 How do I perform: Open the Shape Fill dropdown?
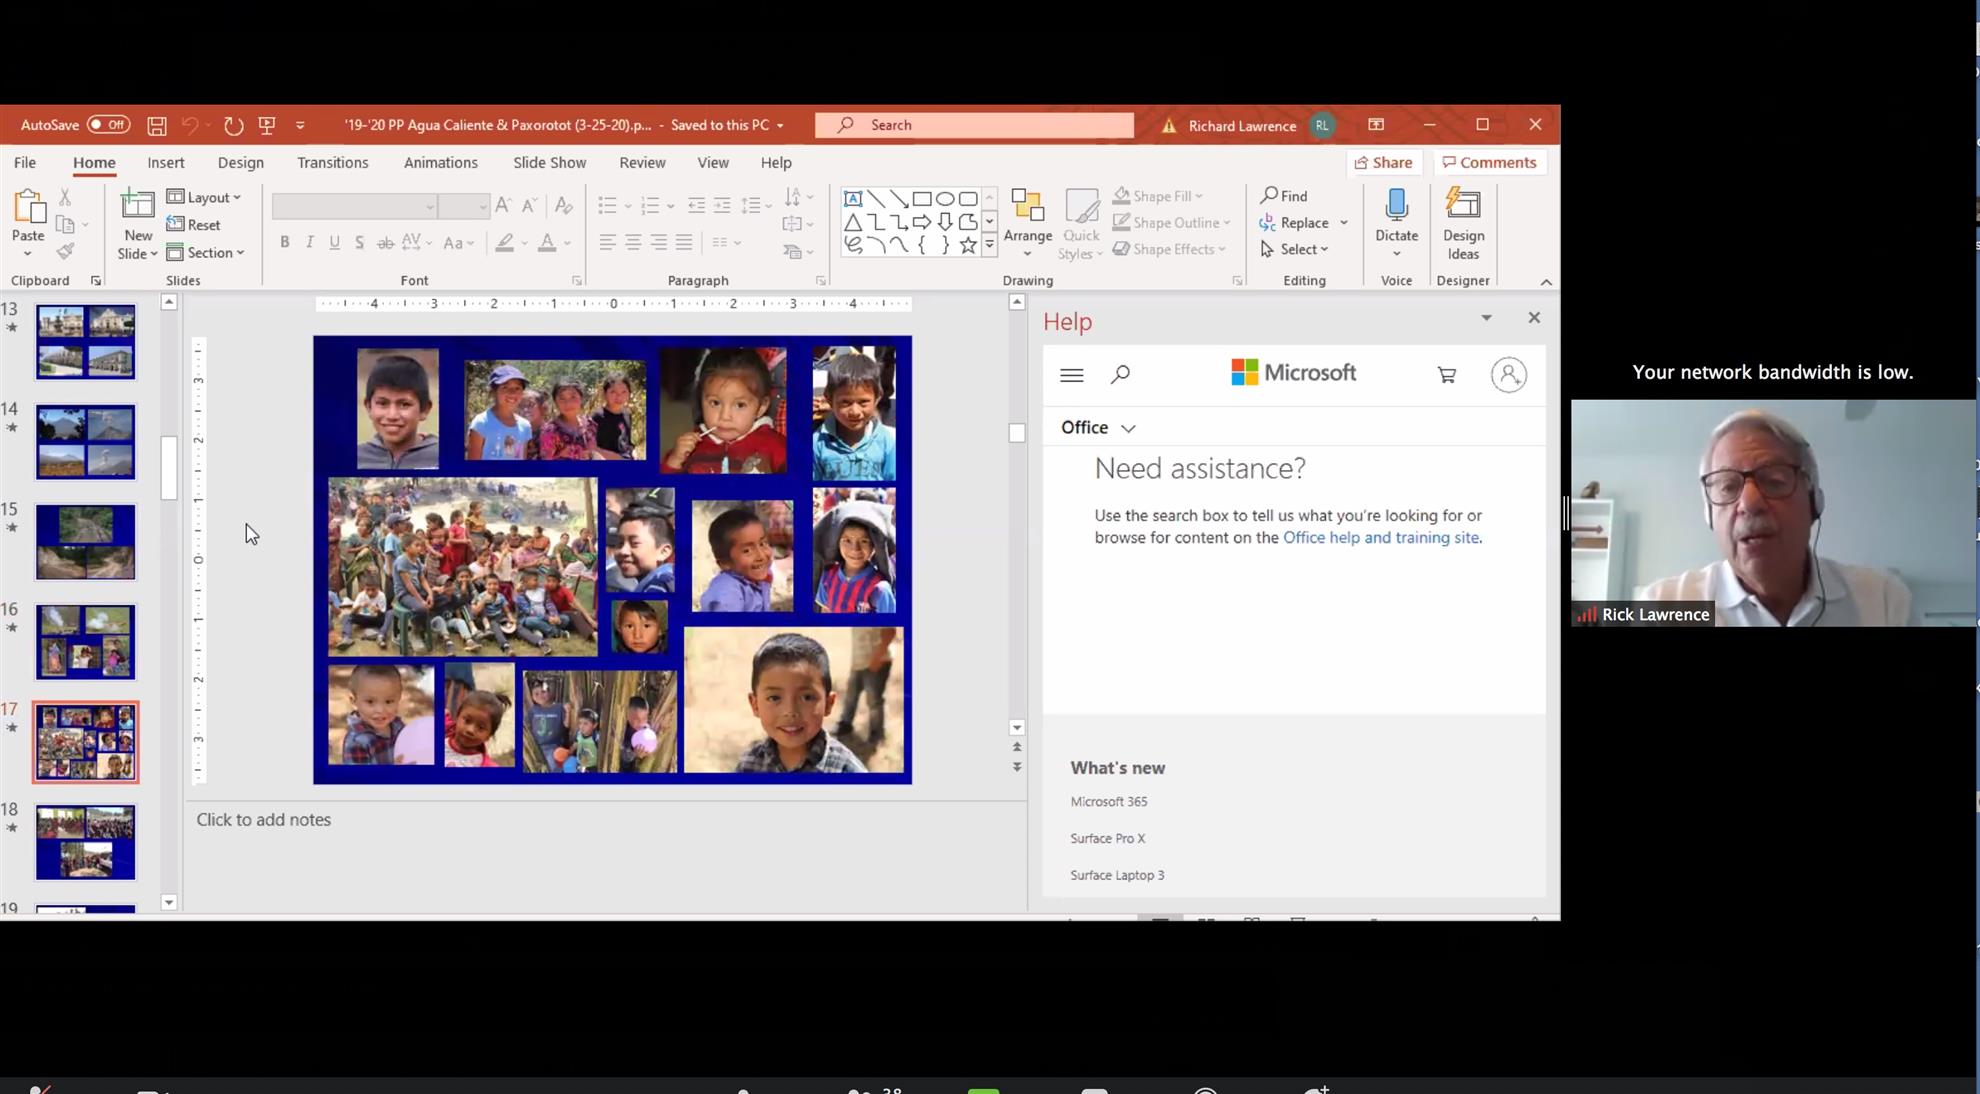[1158, 196]
